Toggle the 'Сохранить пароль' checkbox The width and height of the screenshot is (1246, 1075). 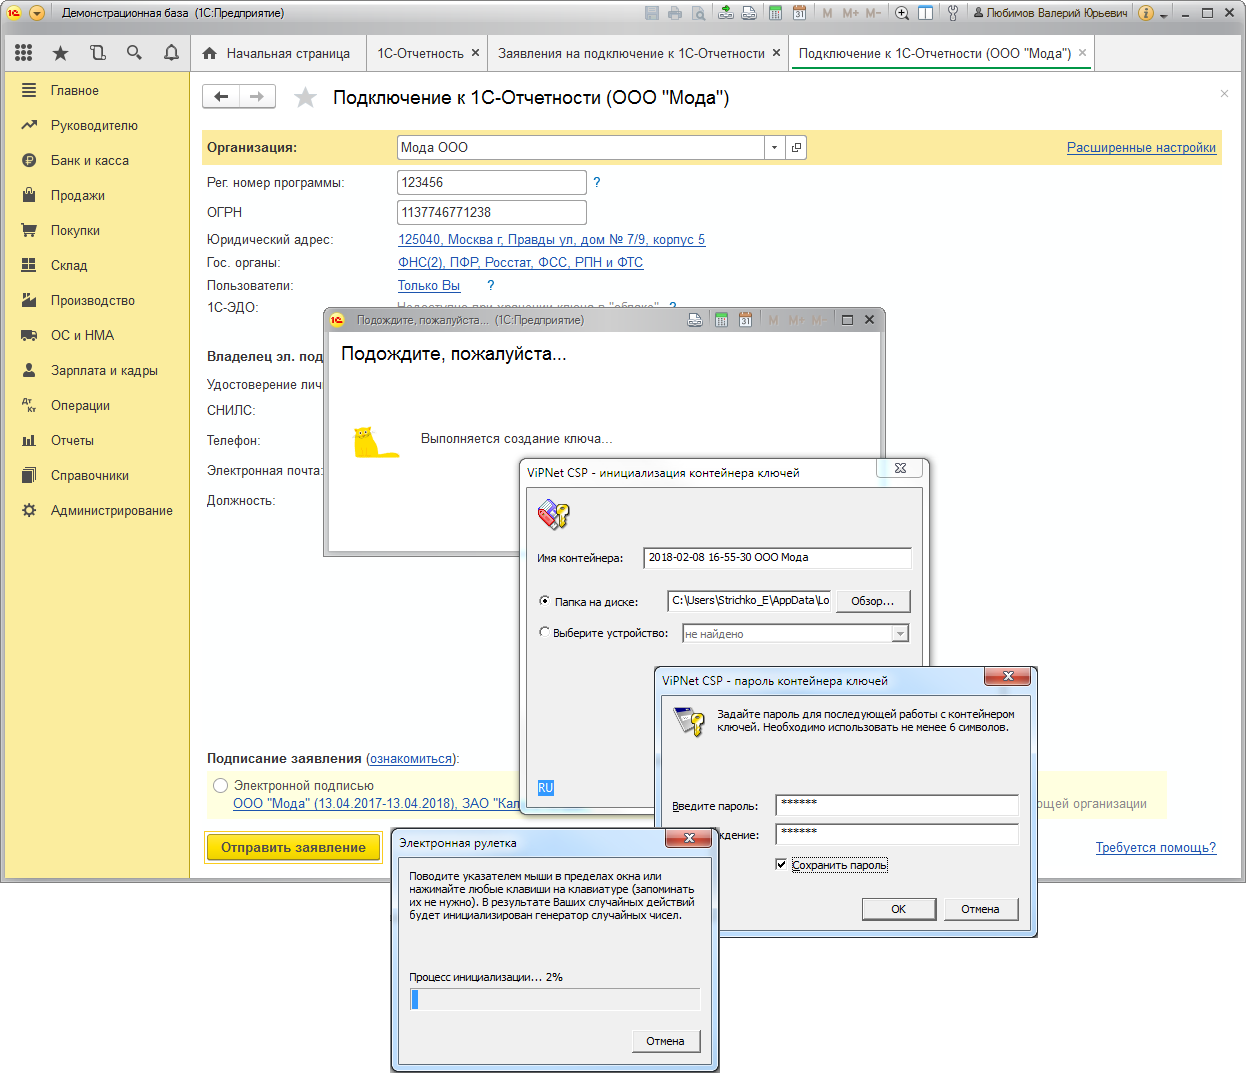coord(781,865)
